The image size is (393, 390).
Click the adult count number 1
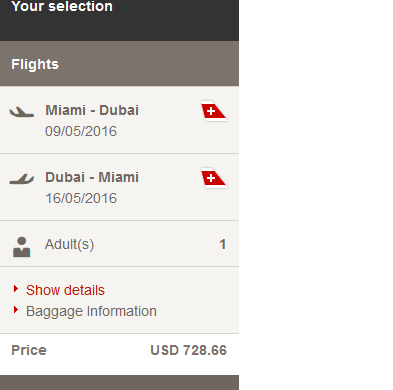pyautogui.click(x=223, y=244)
